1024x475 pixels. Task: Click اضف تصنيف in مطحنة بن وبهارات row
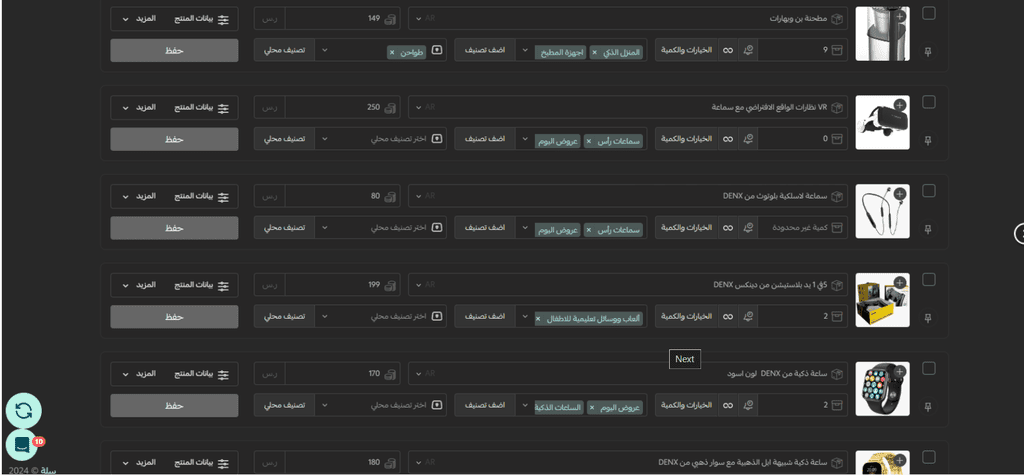(485, 50)
